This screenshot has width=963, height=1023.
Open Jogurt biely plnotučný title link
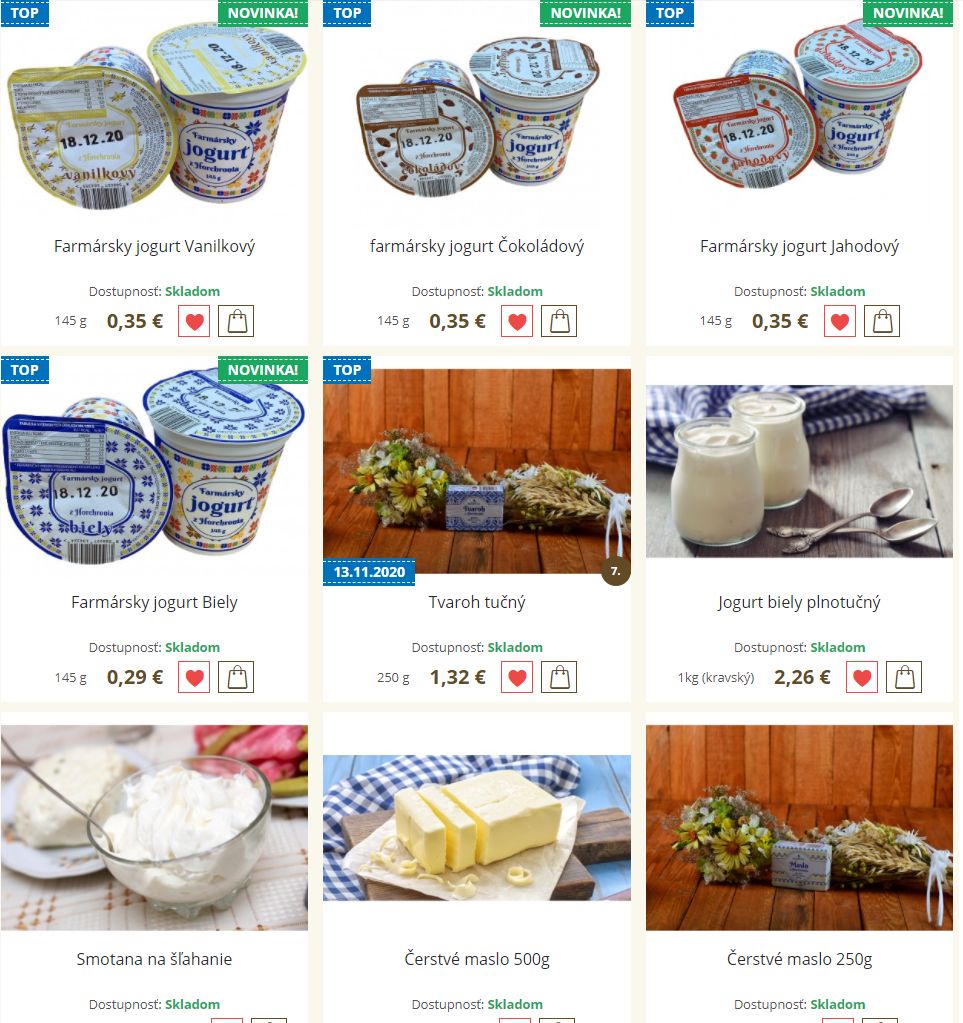click(799, 602)
